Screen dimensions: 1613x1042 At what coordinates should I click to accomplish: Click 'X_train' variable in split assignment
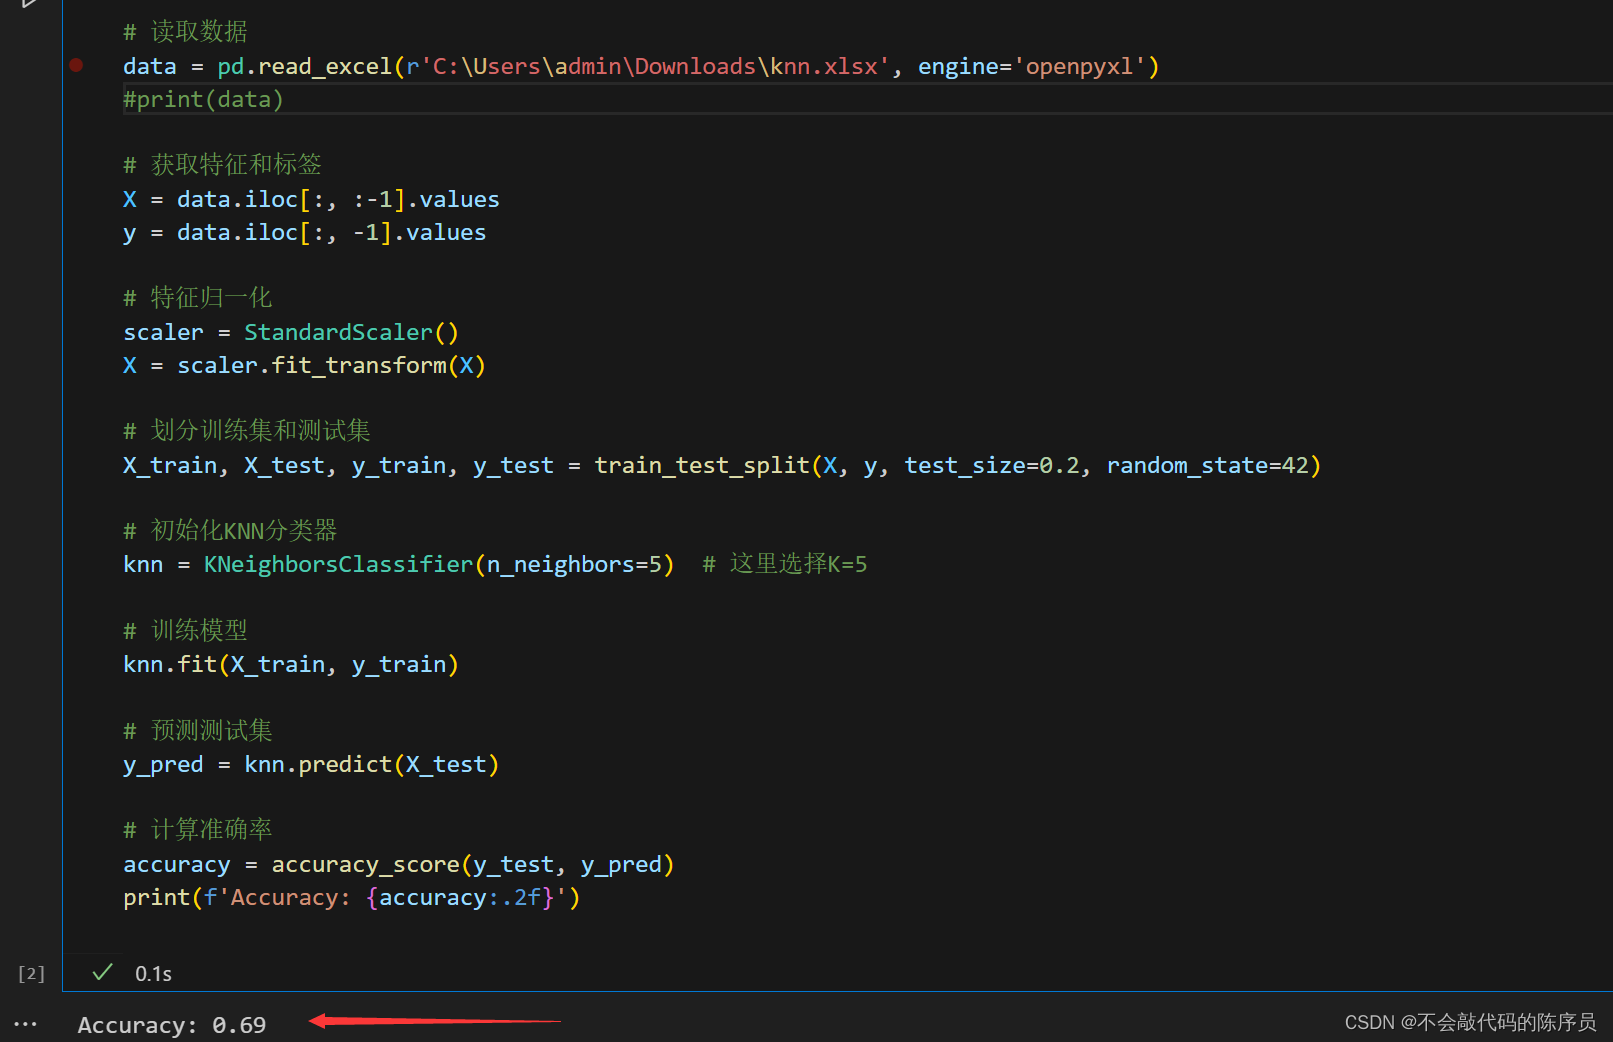[x=170, y=465]
